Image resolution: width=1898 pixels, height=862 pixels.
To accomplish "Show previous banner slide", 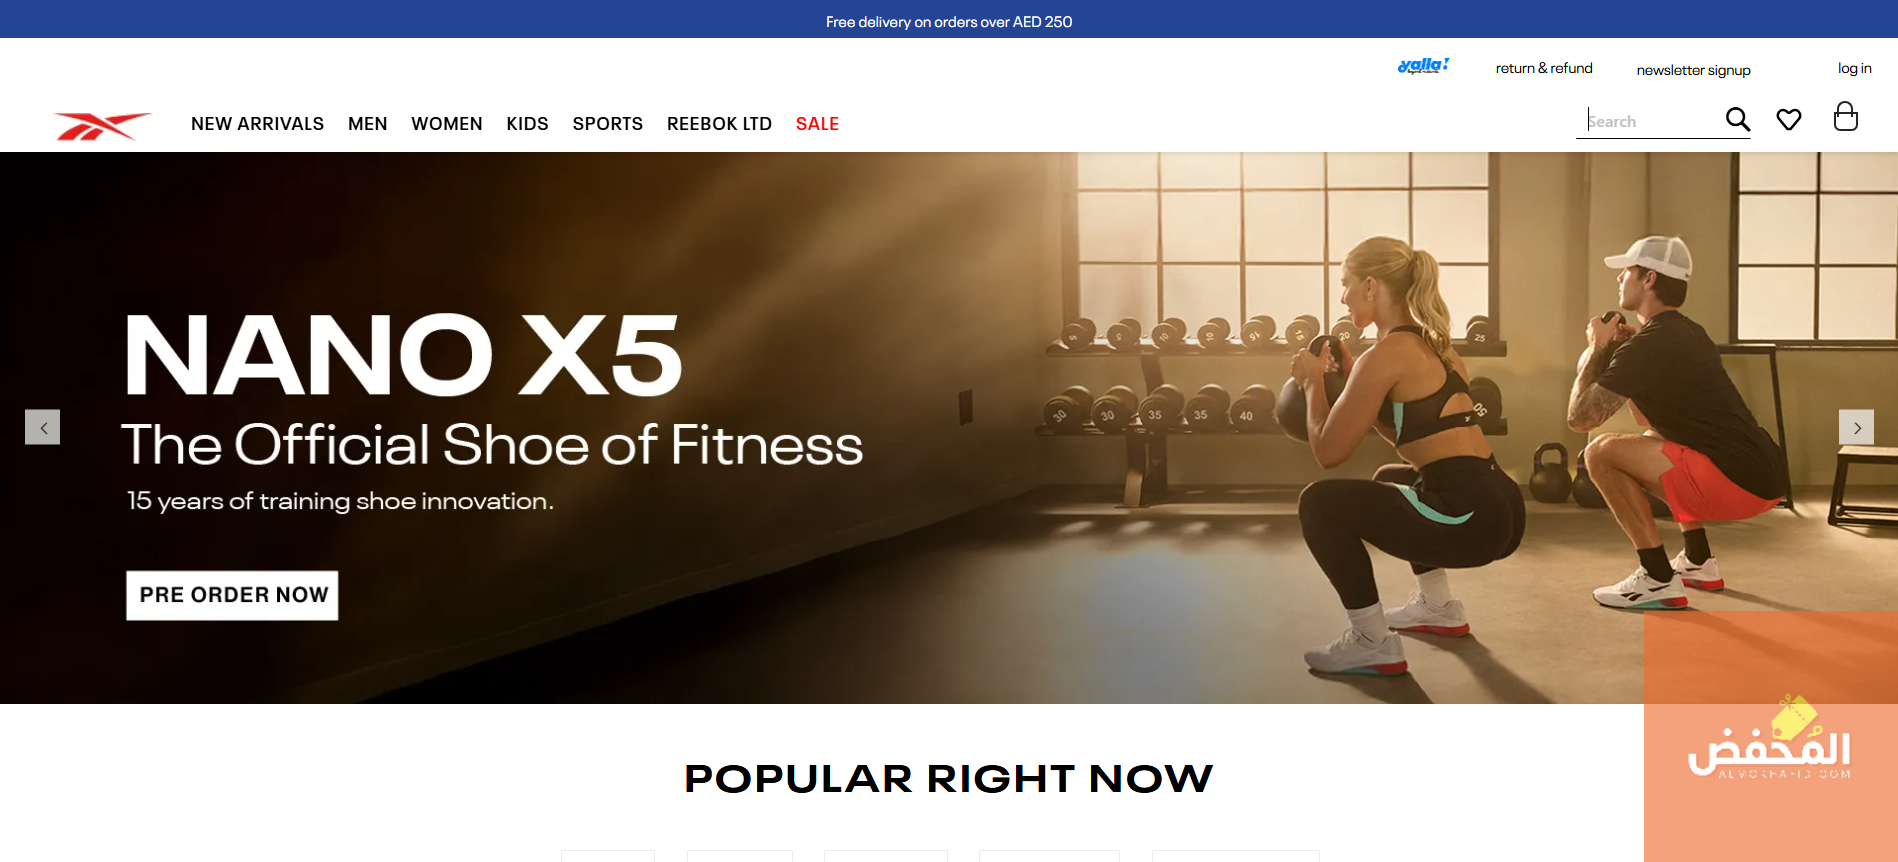I will (x=43, y=427).
